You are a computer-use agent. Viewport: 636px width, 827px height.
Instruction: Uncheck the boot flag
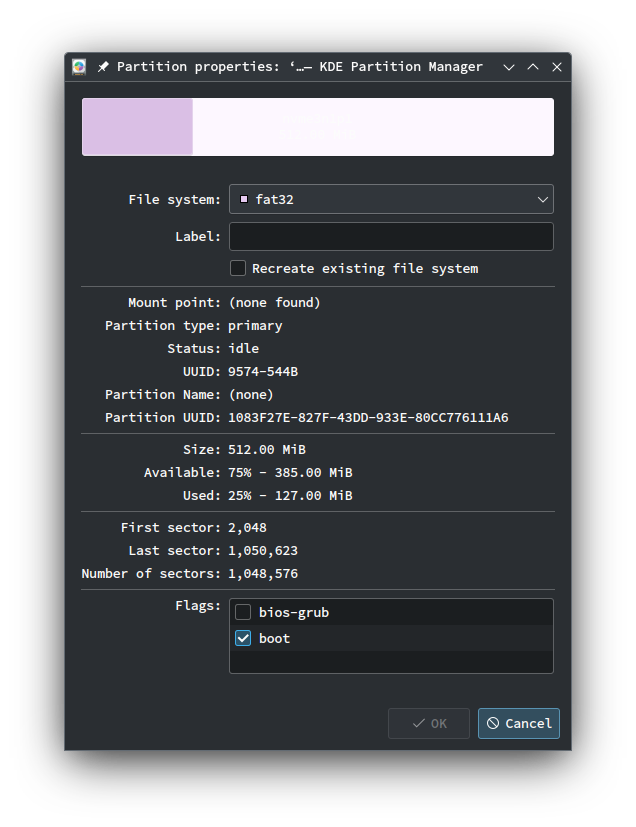(243, 639)
